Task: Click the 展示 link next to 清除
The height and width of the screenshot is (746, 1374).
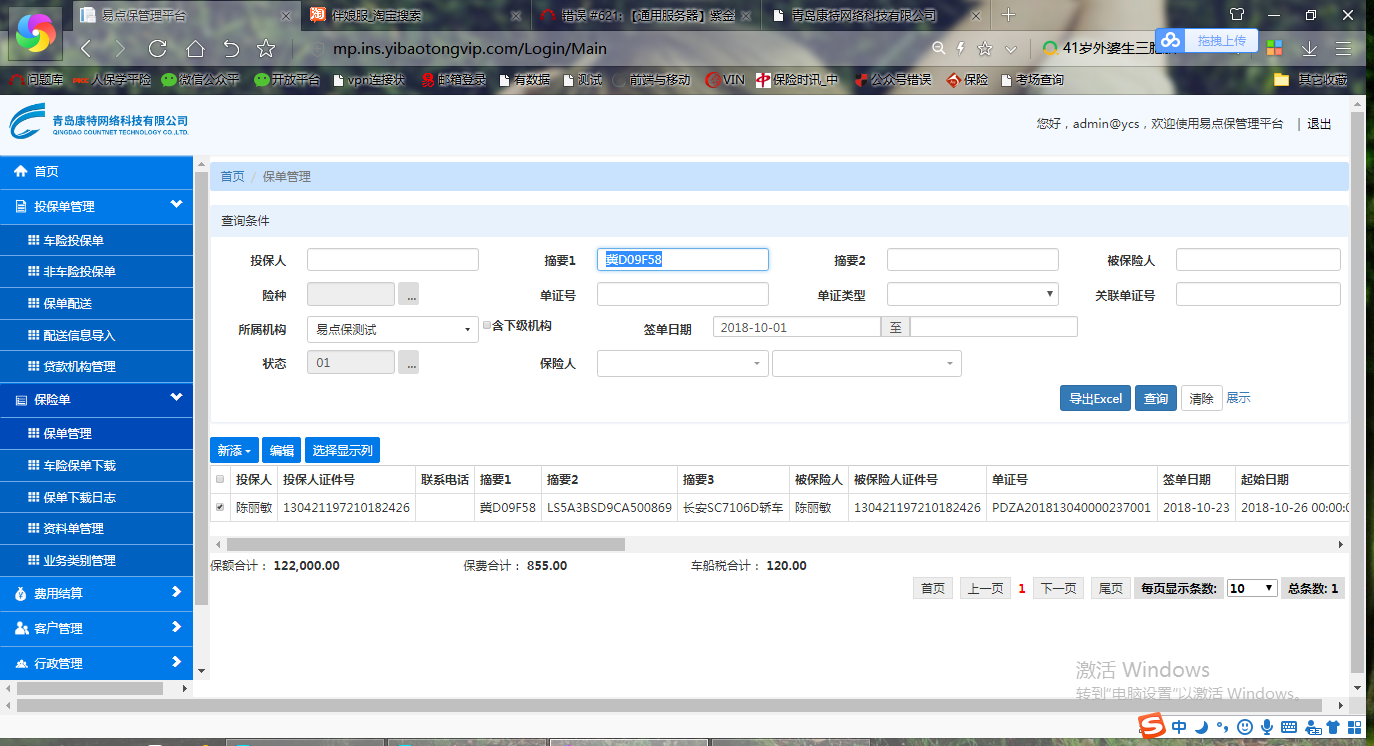Action: [x=1238, y=398]
